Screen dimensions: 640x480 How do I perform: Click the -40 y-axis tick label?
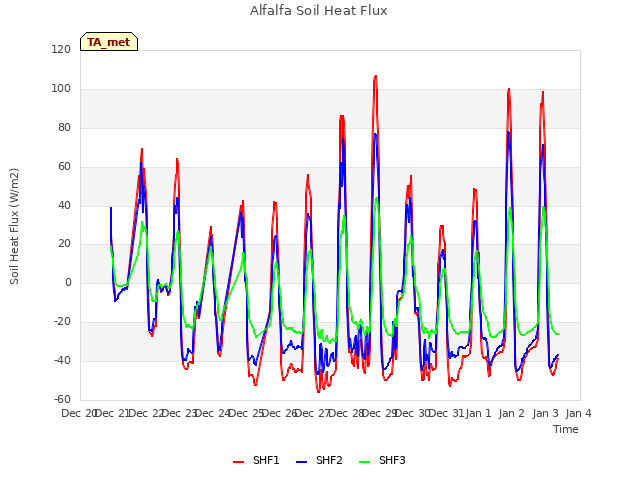tap(62, 360)
